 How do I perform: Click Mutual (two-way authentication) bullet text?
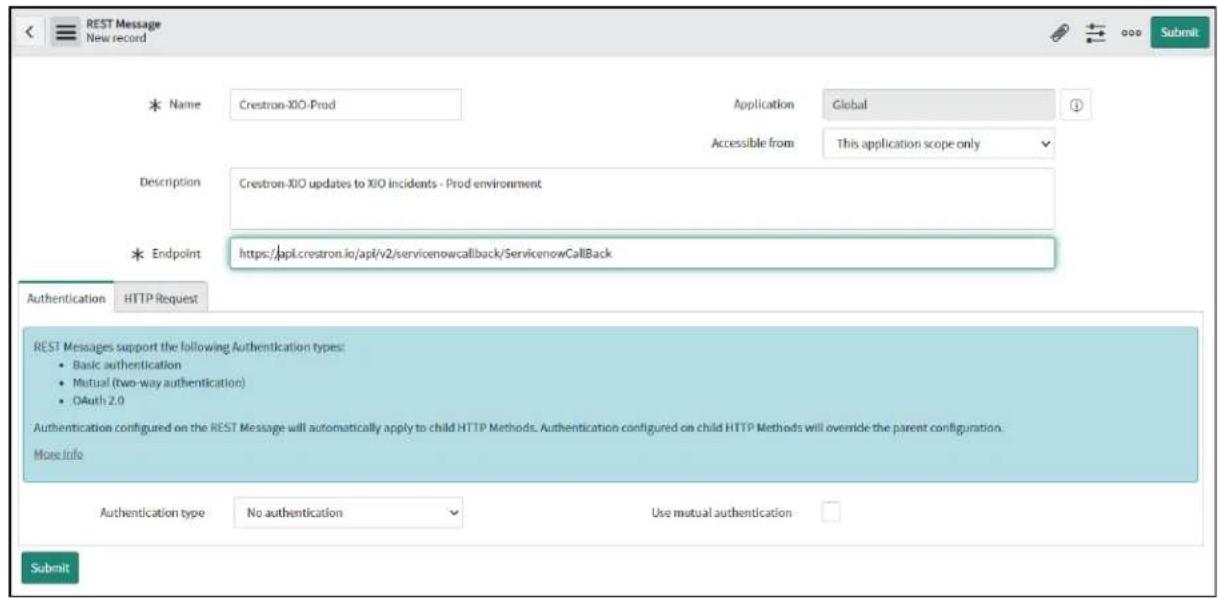158,382
